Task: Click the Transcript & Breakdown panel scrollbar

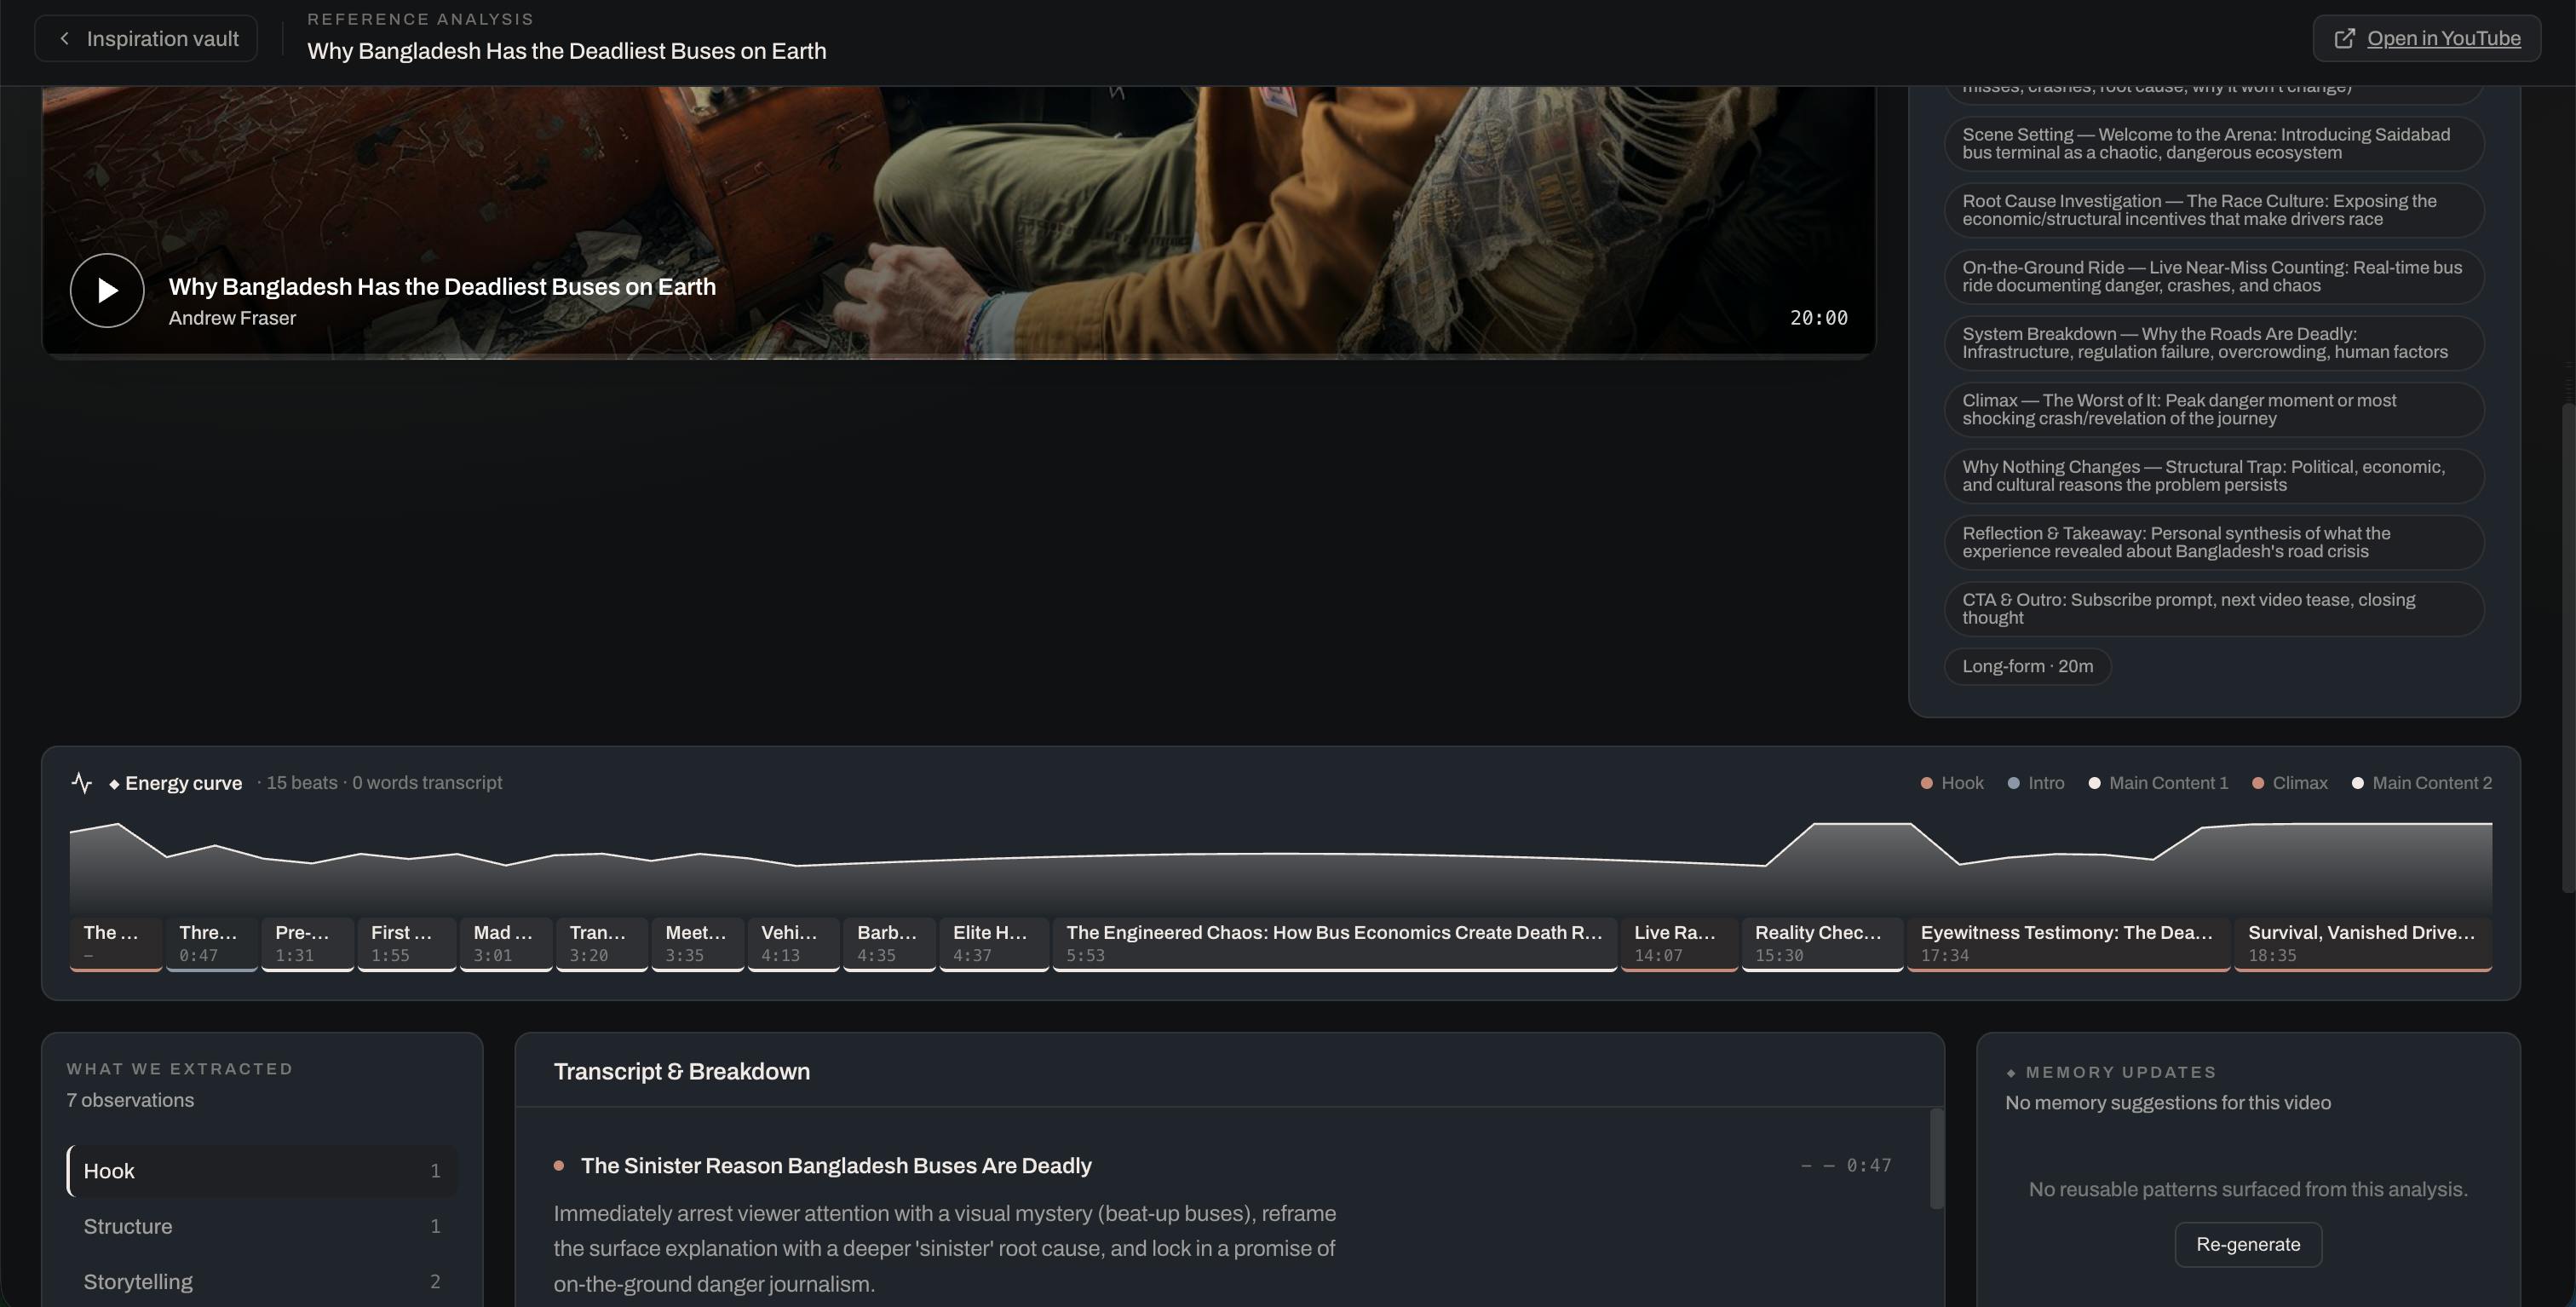Action: point(1936,1158)
